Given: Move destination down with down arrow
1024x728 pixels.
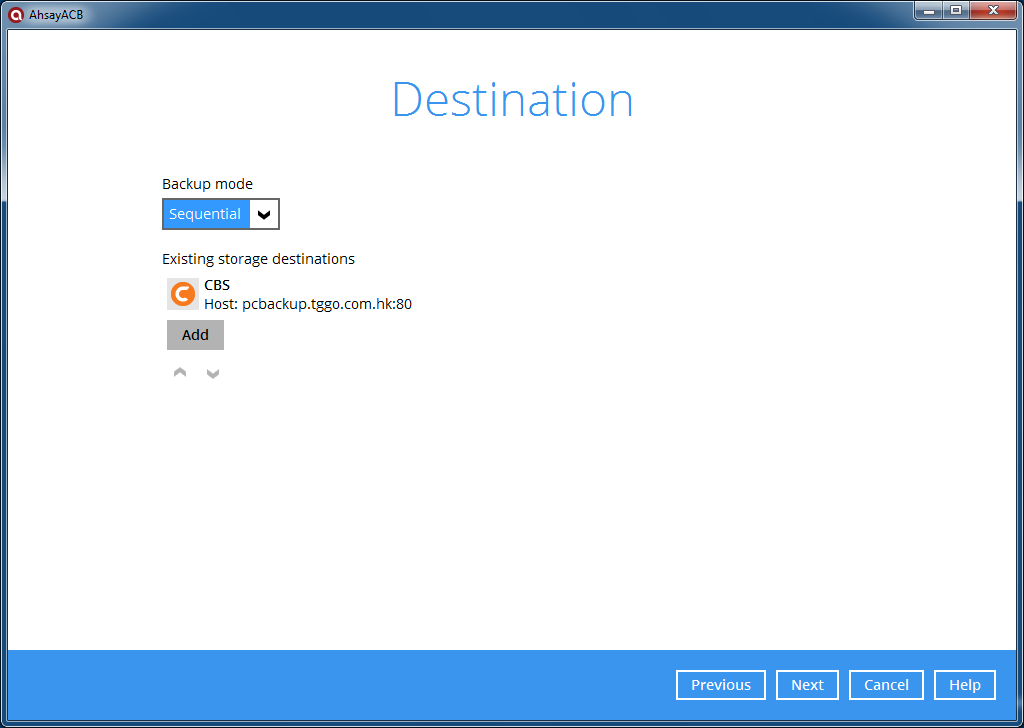Looking at the screenshot, I should 212,373.
